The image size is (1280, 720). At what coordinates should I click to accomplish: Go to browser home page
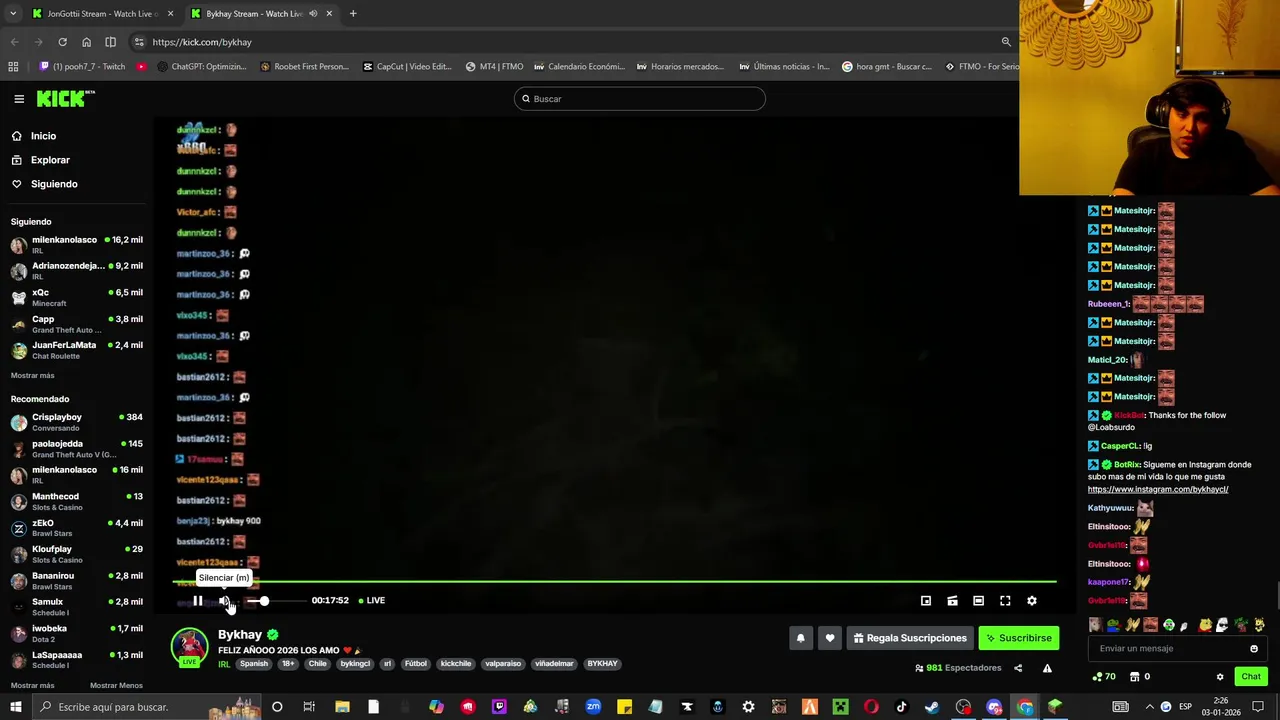(86, 42)
